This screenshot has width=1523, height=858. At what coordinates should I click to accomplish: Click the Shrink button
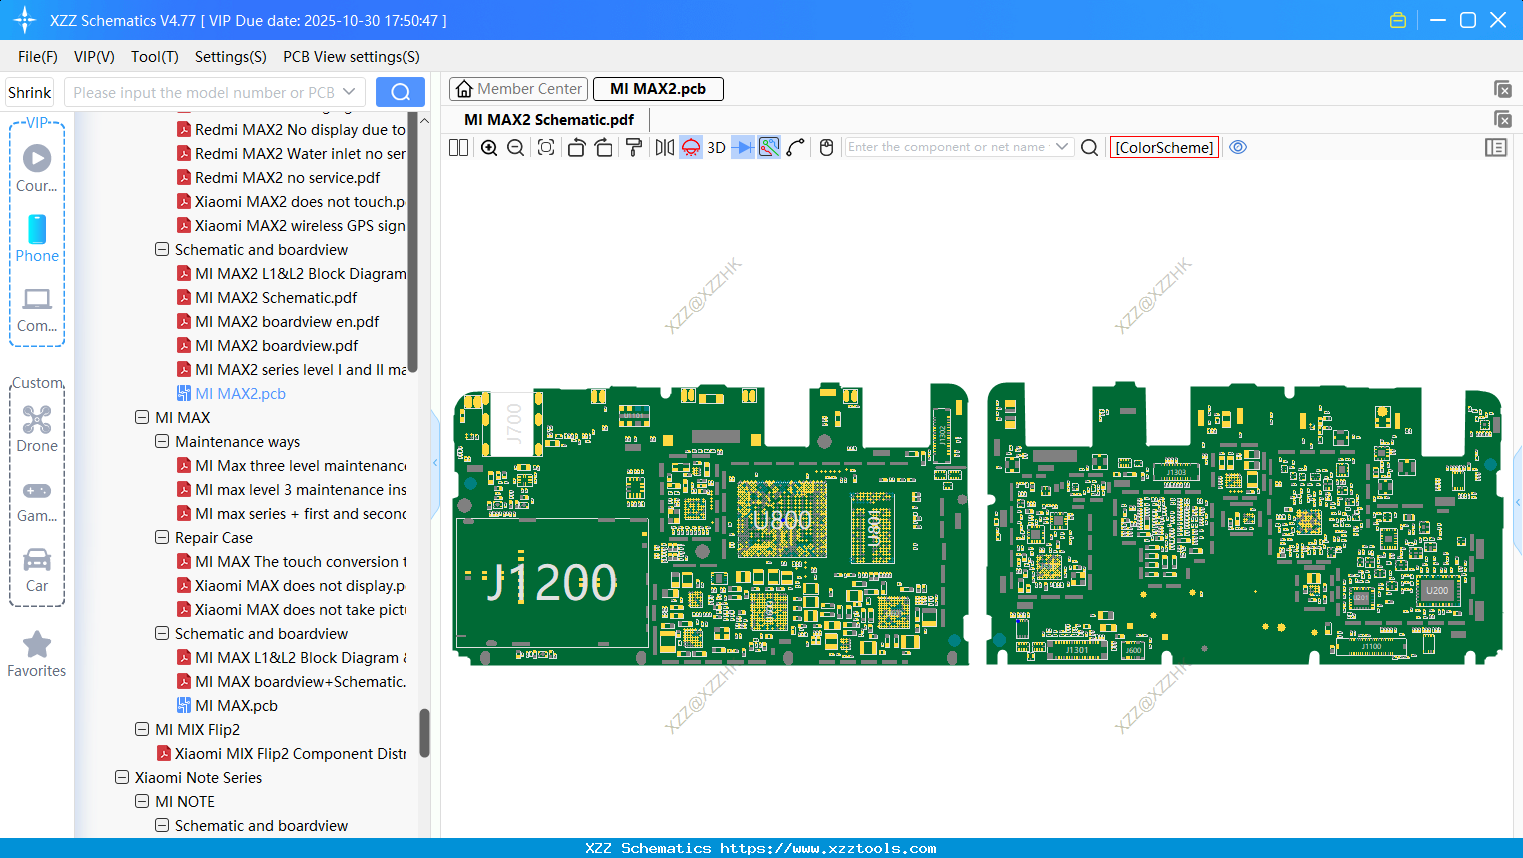pos(30,92)
